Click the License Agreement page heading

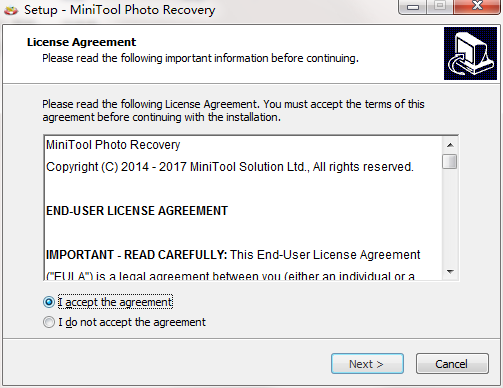tap(81, 42)
